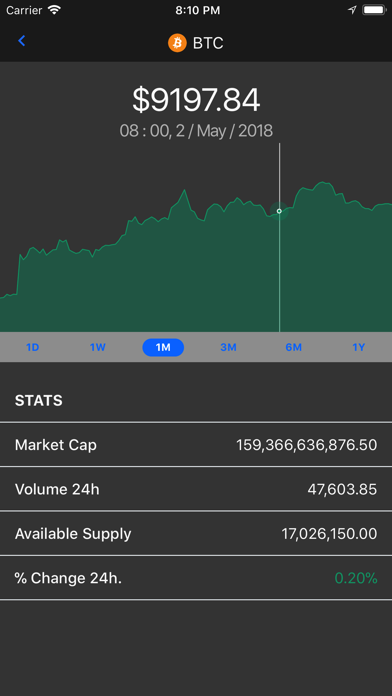
Task: Tap the Market Cap label
Action: (55, 444)
